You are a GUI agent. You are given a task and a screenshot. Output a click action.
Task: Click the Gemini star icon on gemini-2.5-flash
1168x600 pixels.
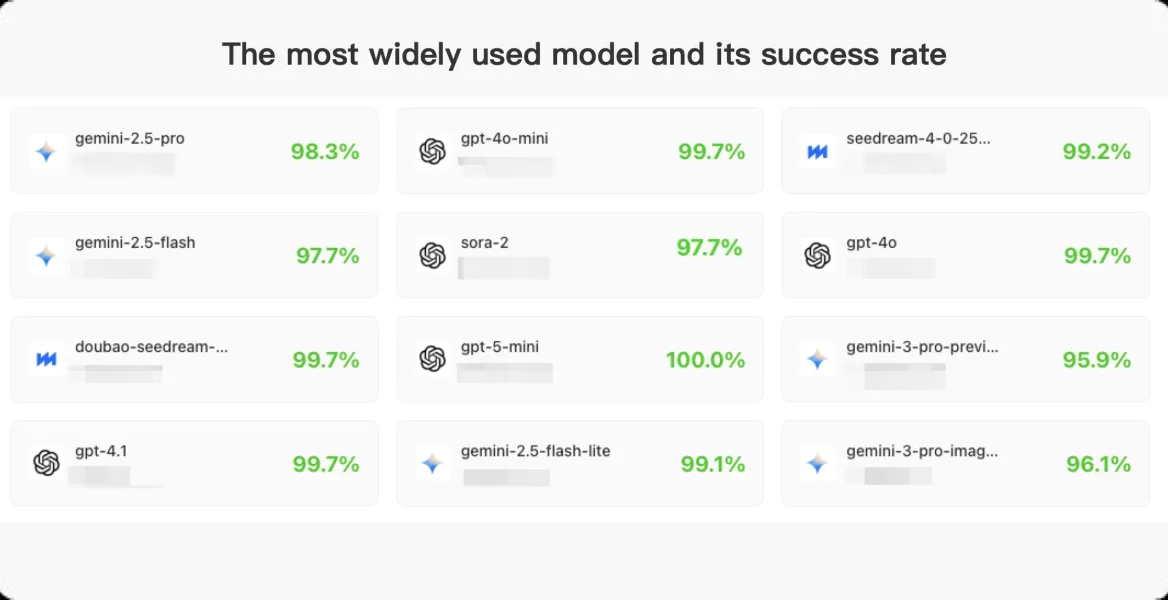pyautogui.click(x=46, y=255)
